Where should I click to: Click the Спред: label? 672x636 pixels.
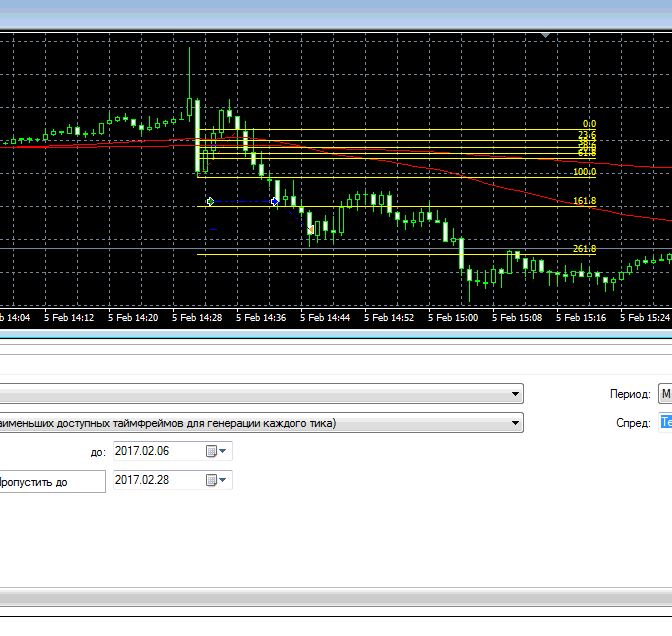(633, 423)
